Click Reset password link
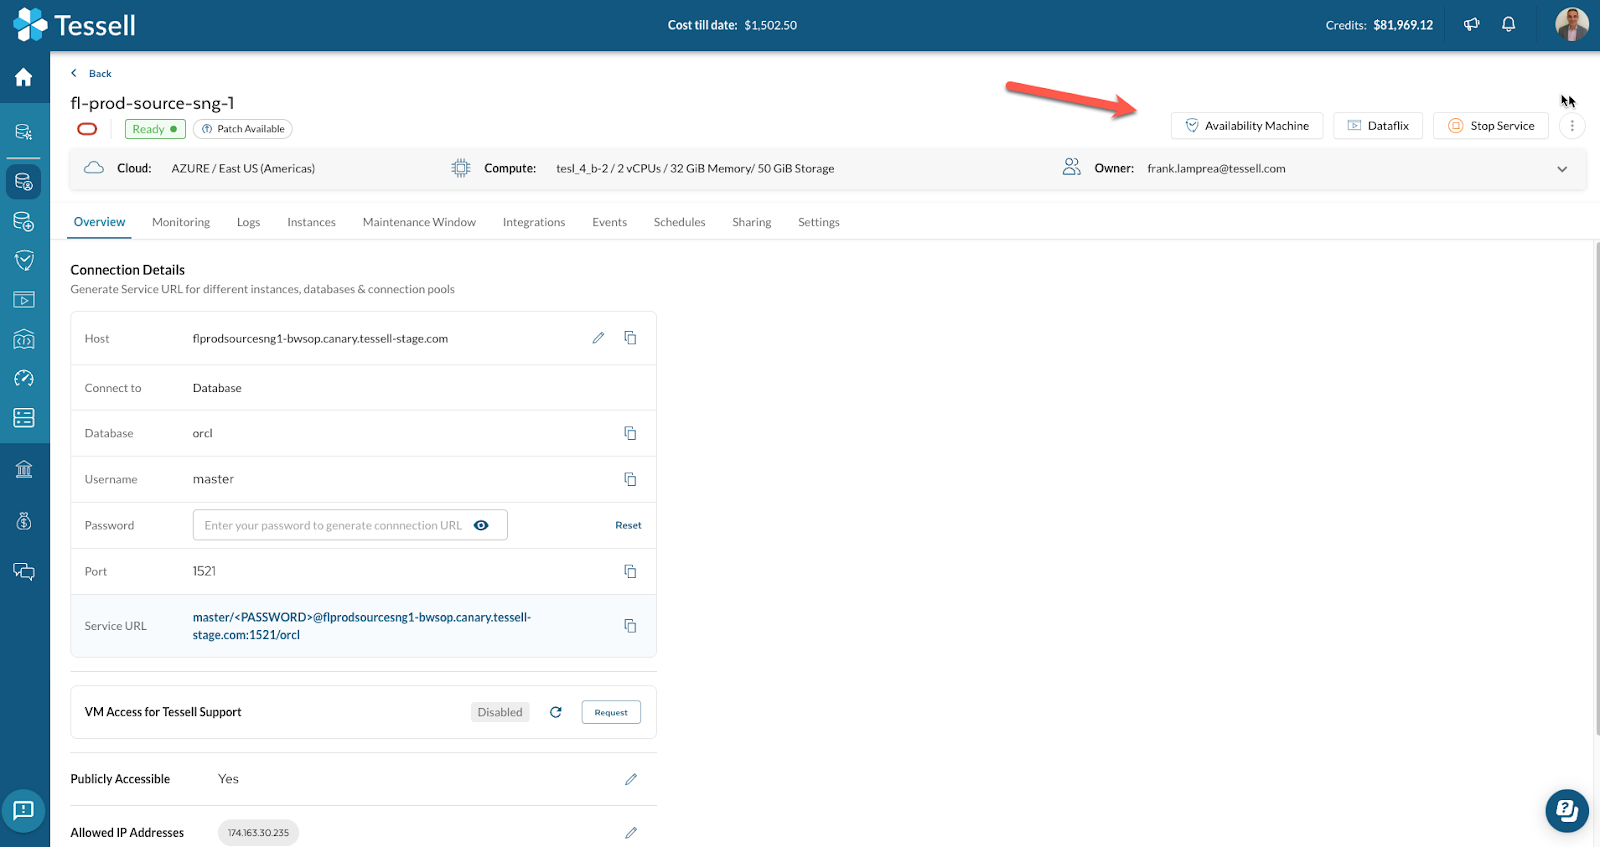1600x847 pixels. [628, 525]
